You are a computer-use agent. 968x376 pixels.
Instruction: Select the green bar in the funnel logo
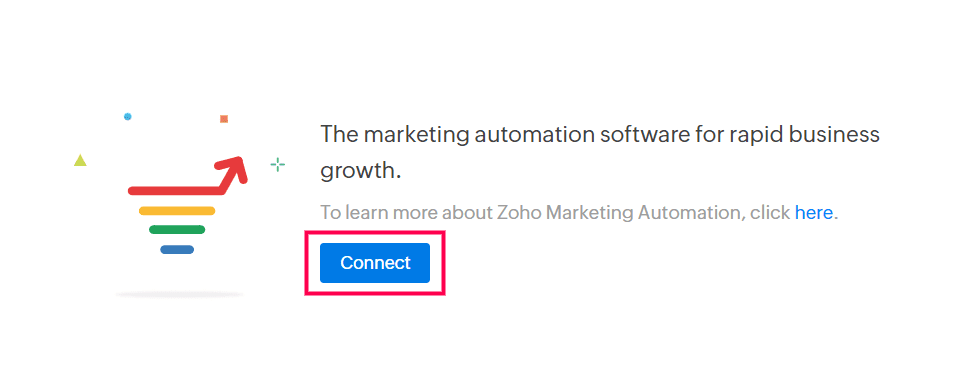click(x=177, y=230)
